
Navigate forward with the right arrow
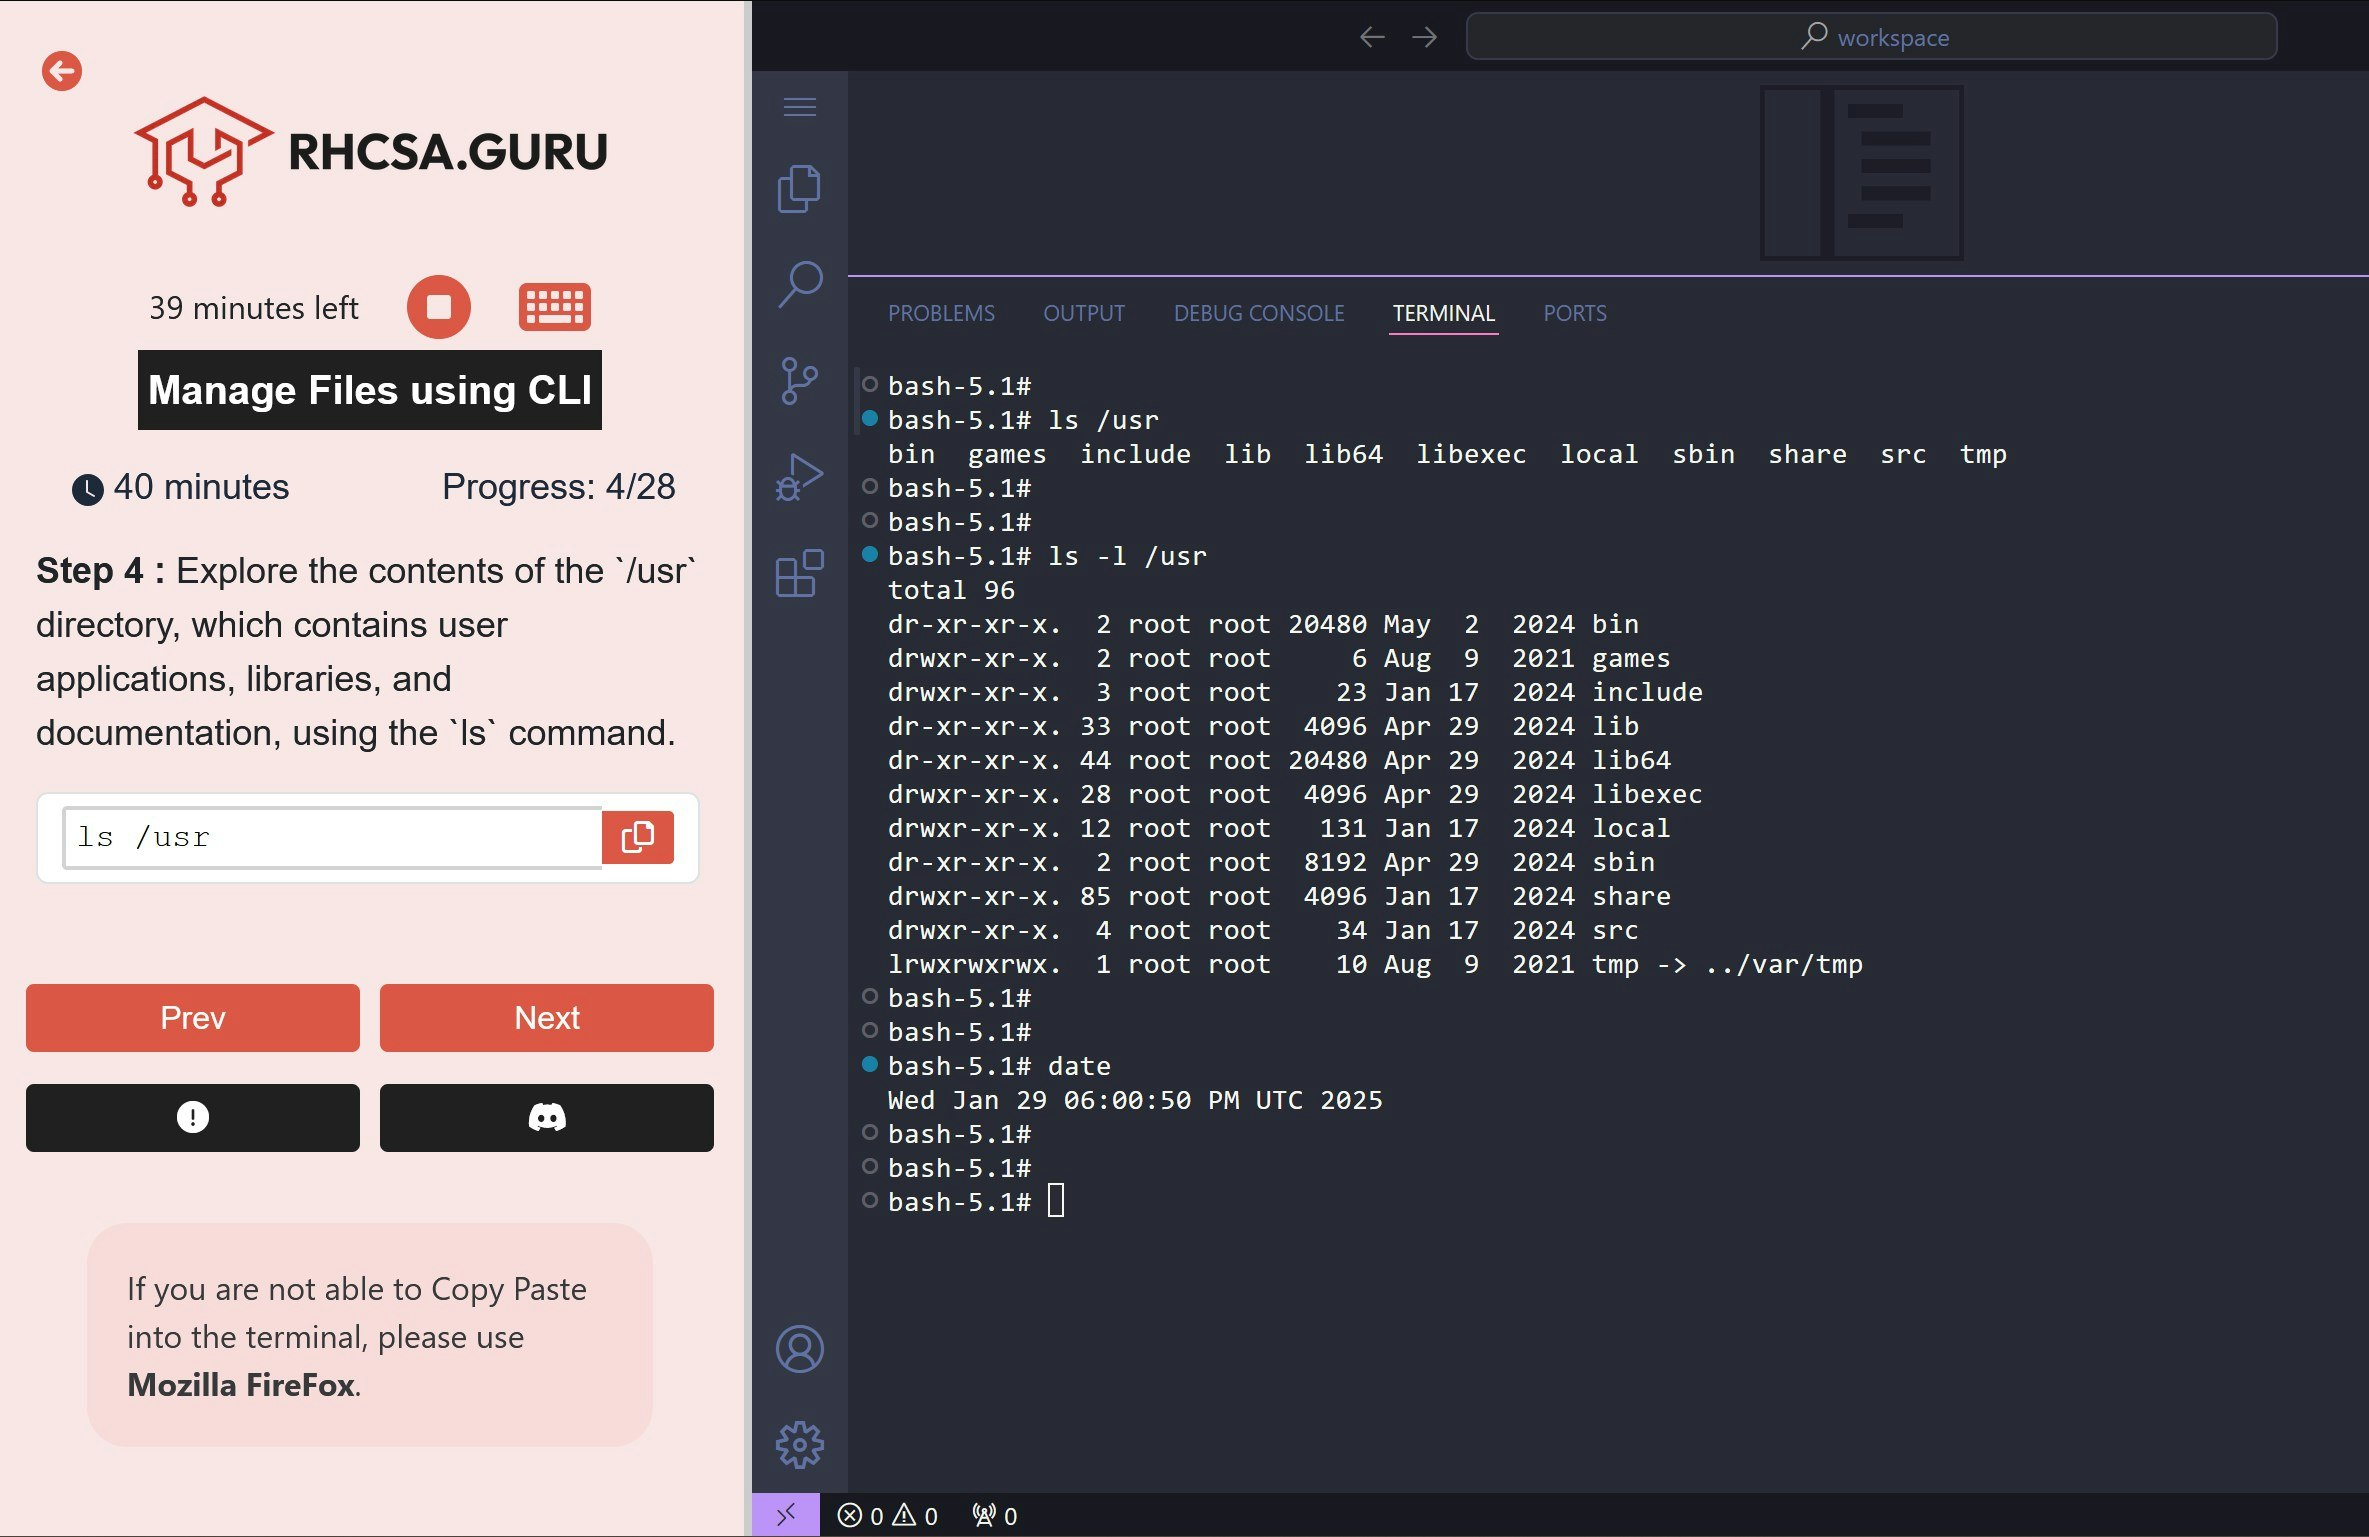point(1425,37)
